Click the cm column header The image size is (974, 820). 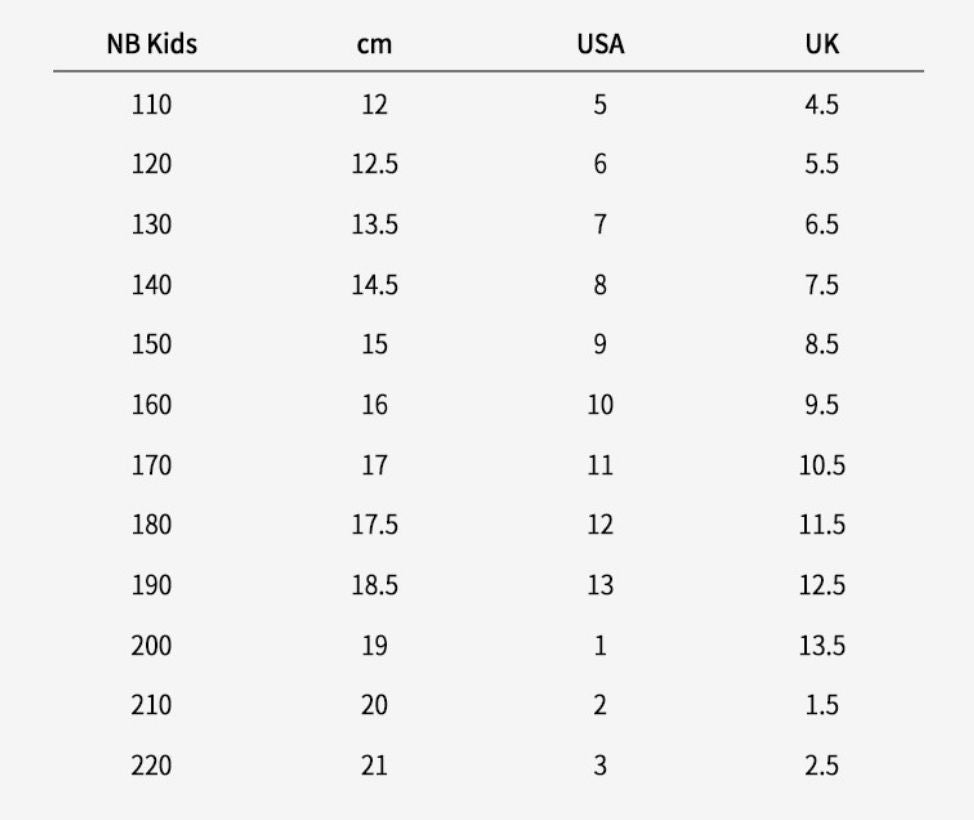click(374, 45)
